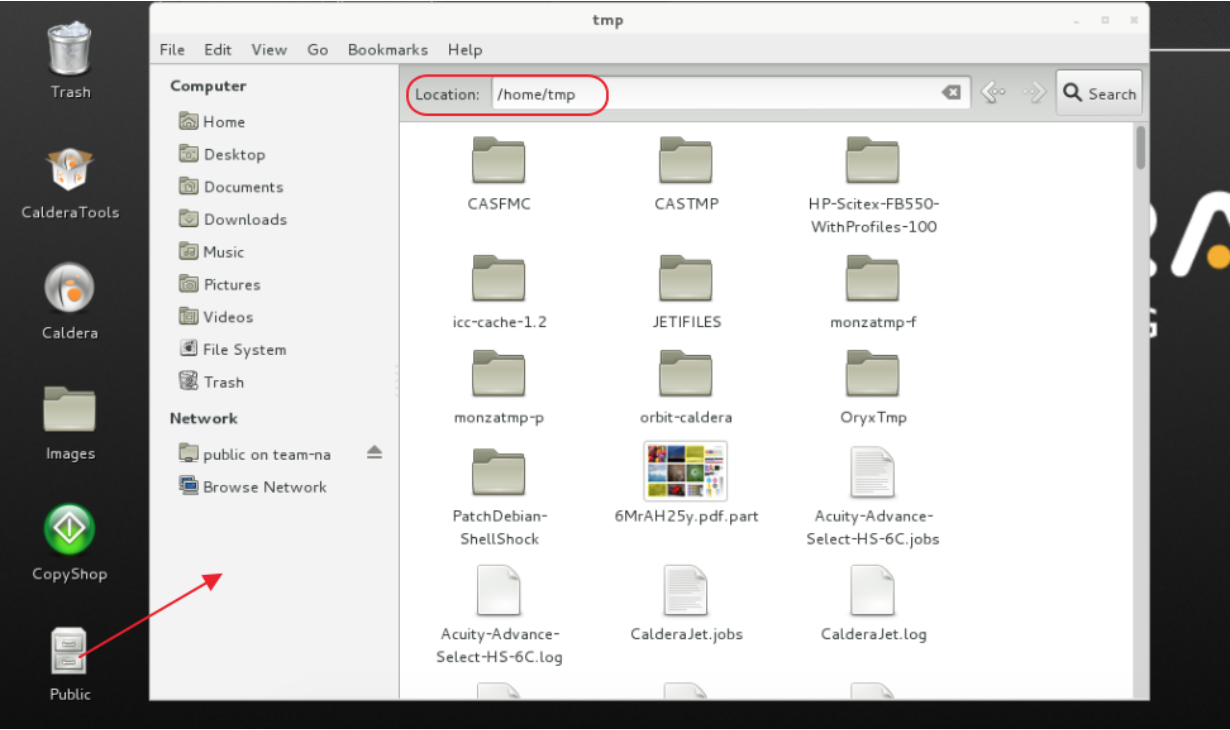Click the vertical scrollbar of the file view
Viewport: 1230px width, 730px height.
point(1141,148)
